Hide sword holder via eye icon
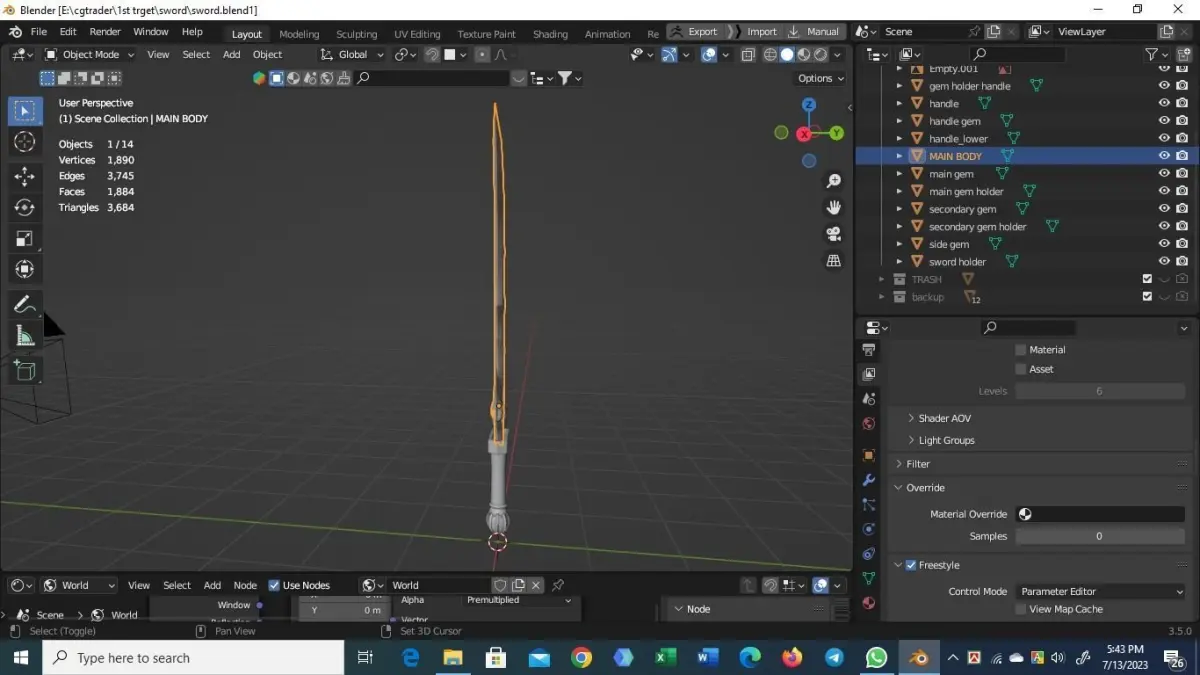Viewport: 1200px width, 675px height. [1164, 261]
